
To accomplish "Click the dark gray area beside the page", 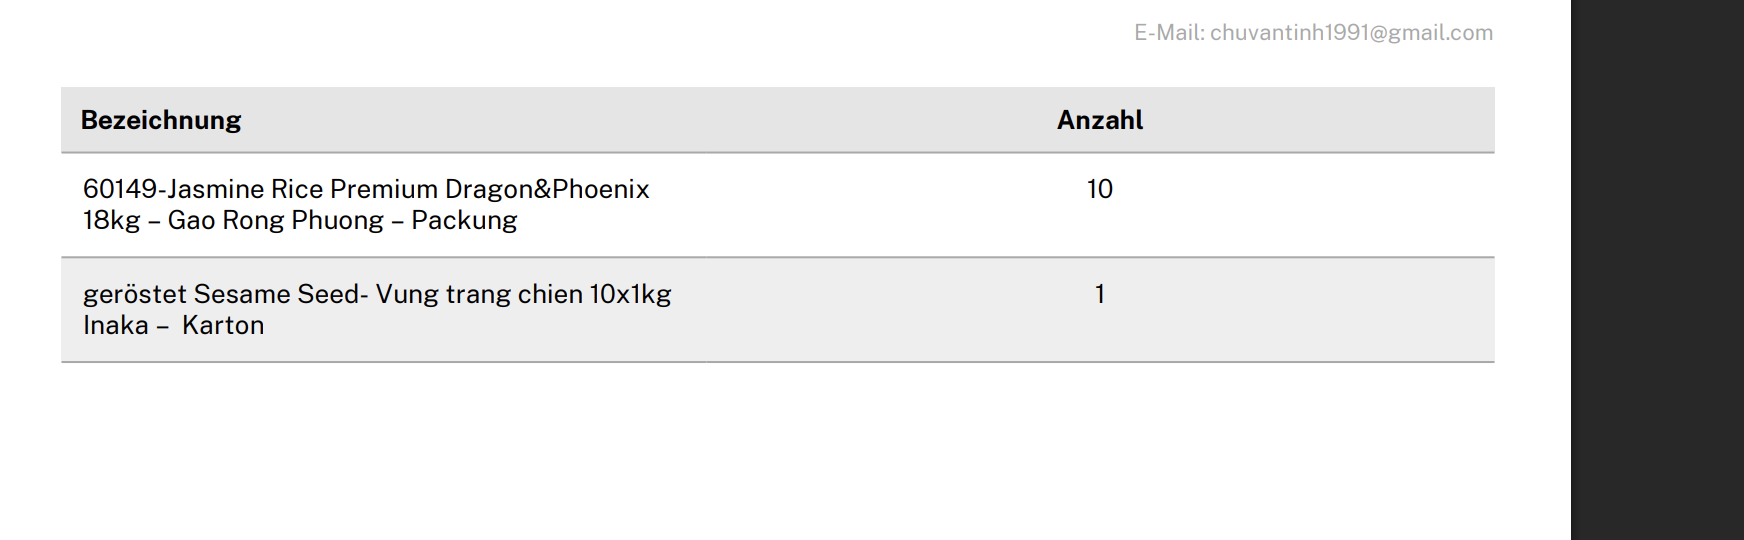I will (1657, 270).
